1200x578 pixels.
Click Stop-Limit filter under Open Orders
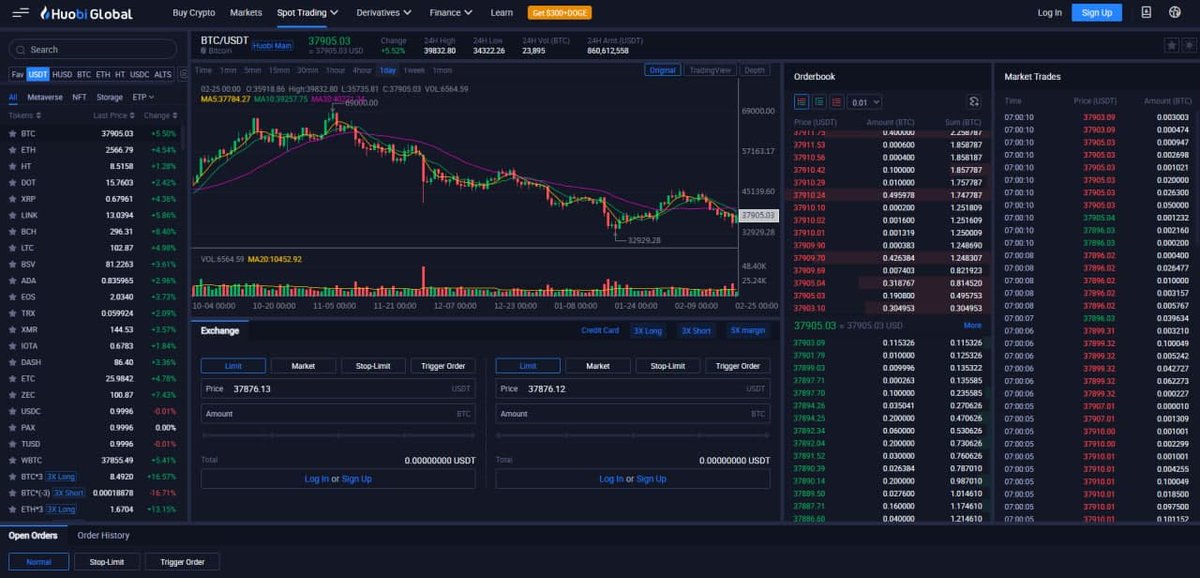(107, 562)
